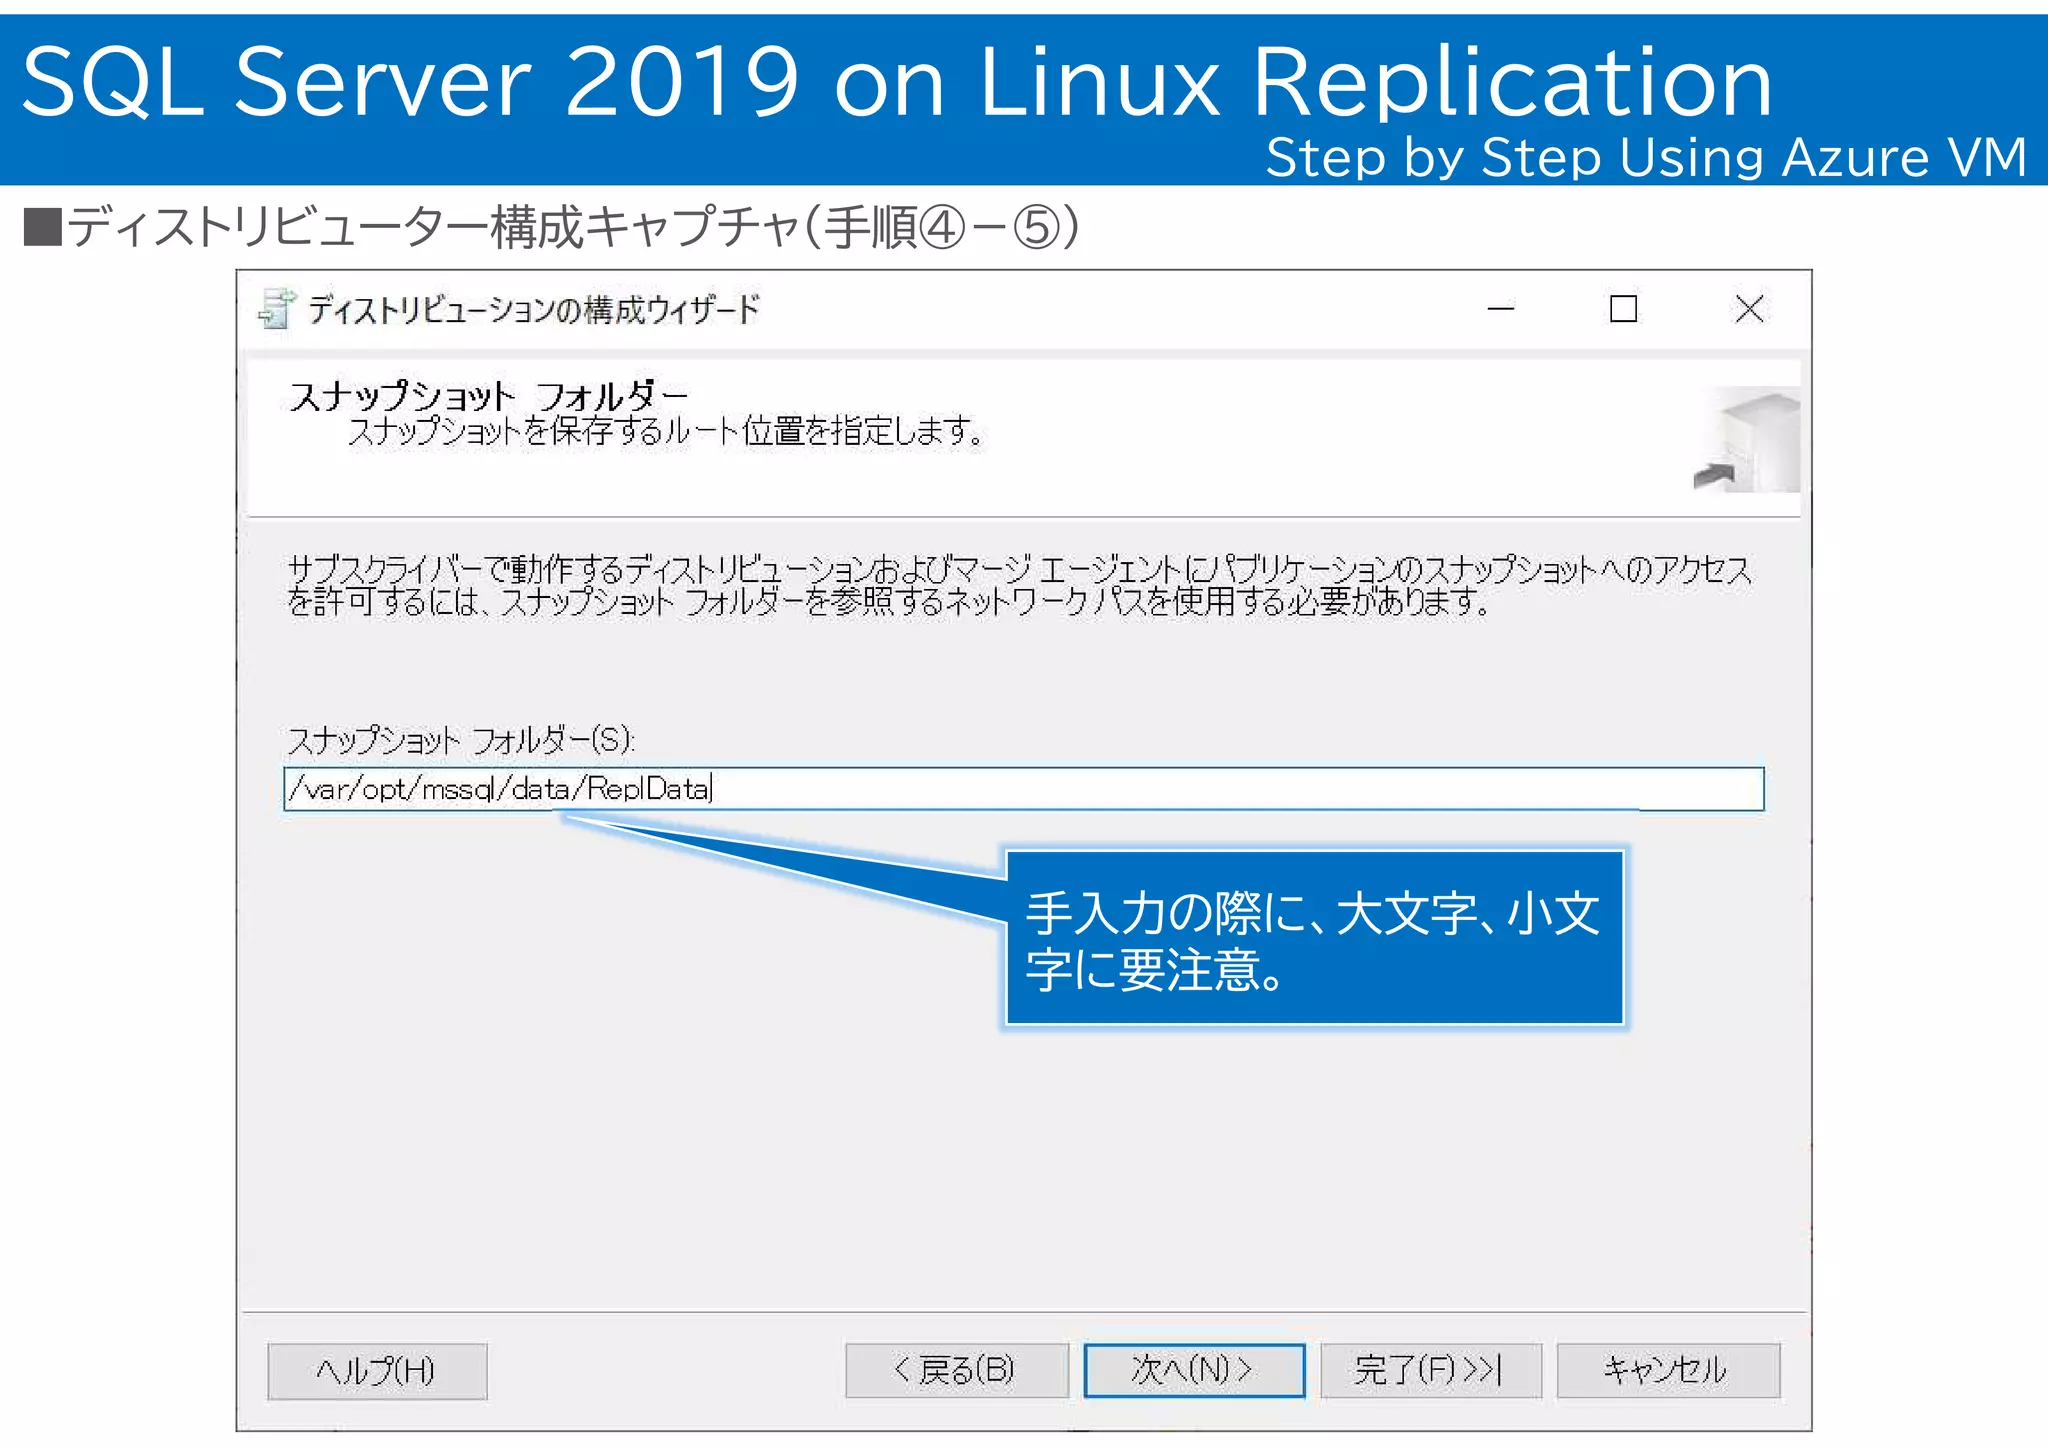This screenshot has height=1447, width=2048.
Task: Cancel the wizard with キャンセル button
Action: click(1668, 1370)
